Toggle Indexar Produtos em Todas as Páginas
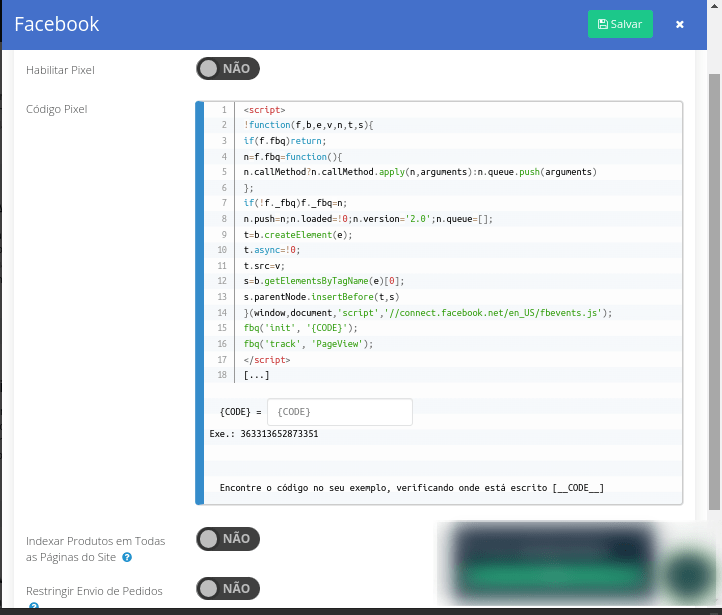Viewport: 722px width, 615px height. pos(228,539)
